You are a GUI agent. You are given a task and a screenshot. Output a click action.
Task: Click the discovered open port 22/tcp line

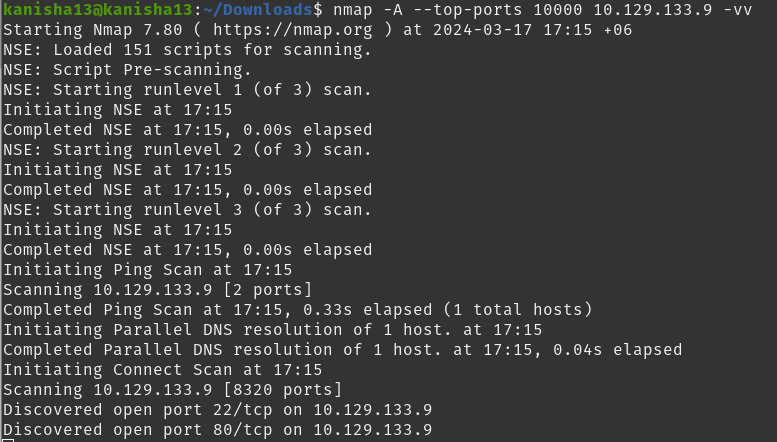point(217,410)
